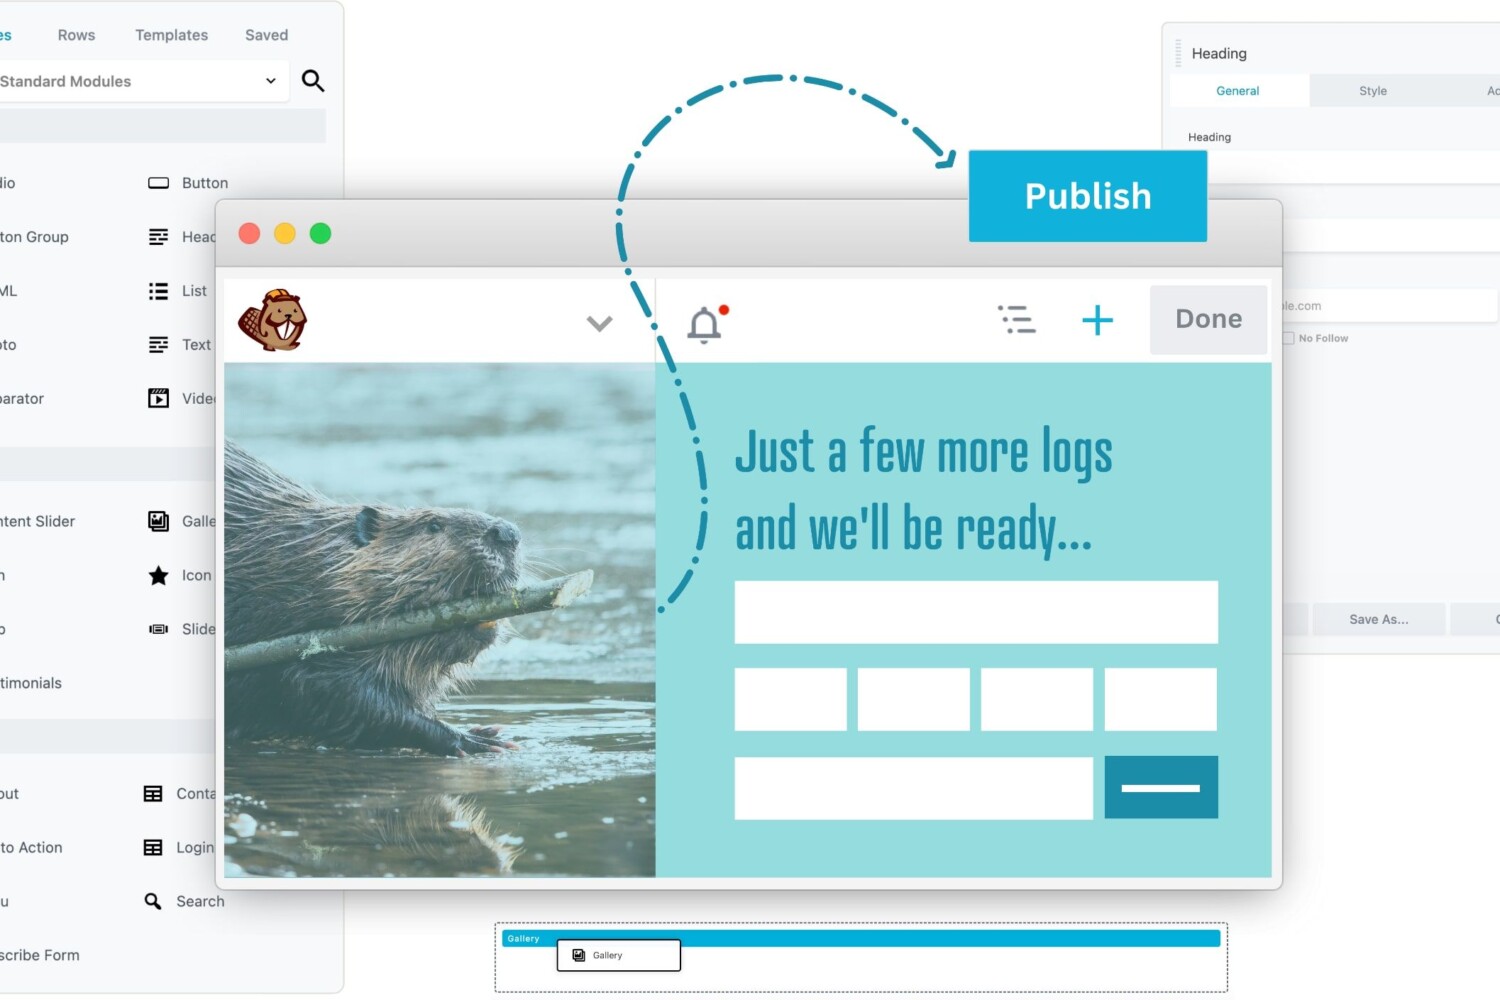Select the Search module icon
Viewport: 1500px width, 1000px height.
[153, 901]
